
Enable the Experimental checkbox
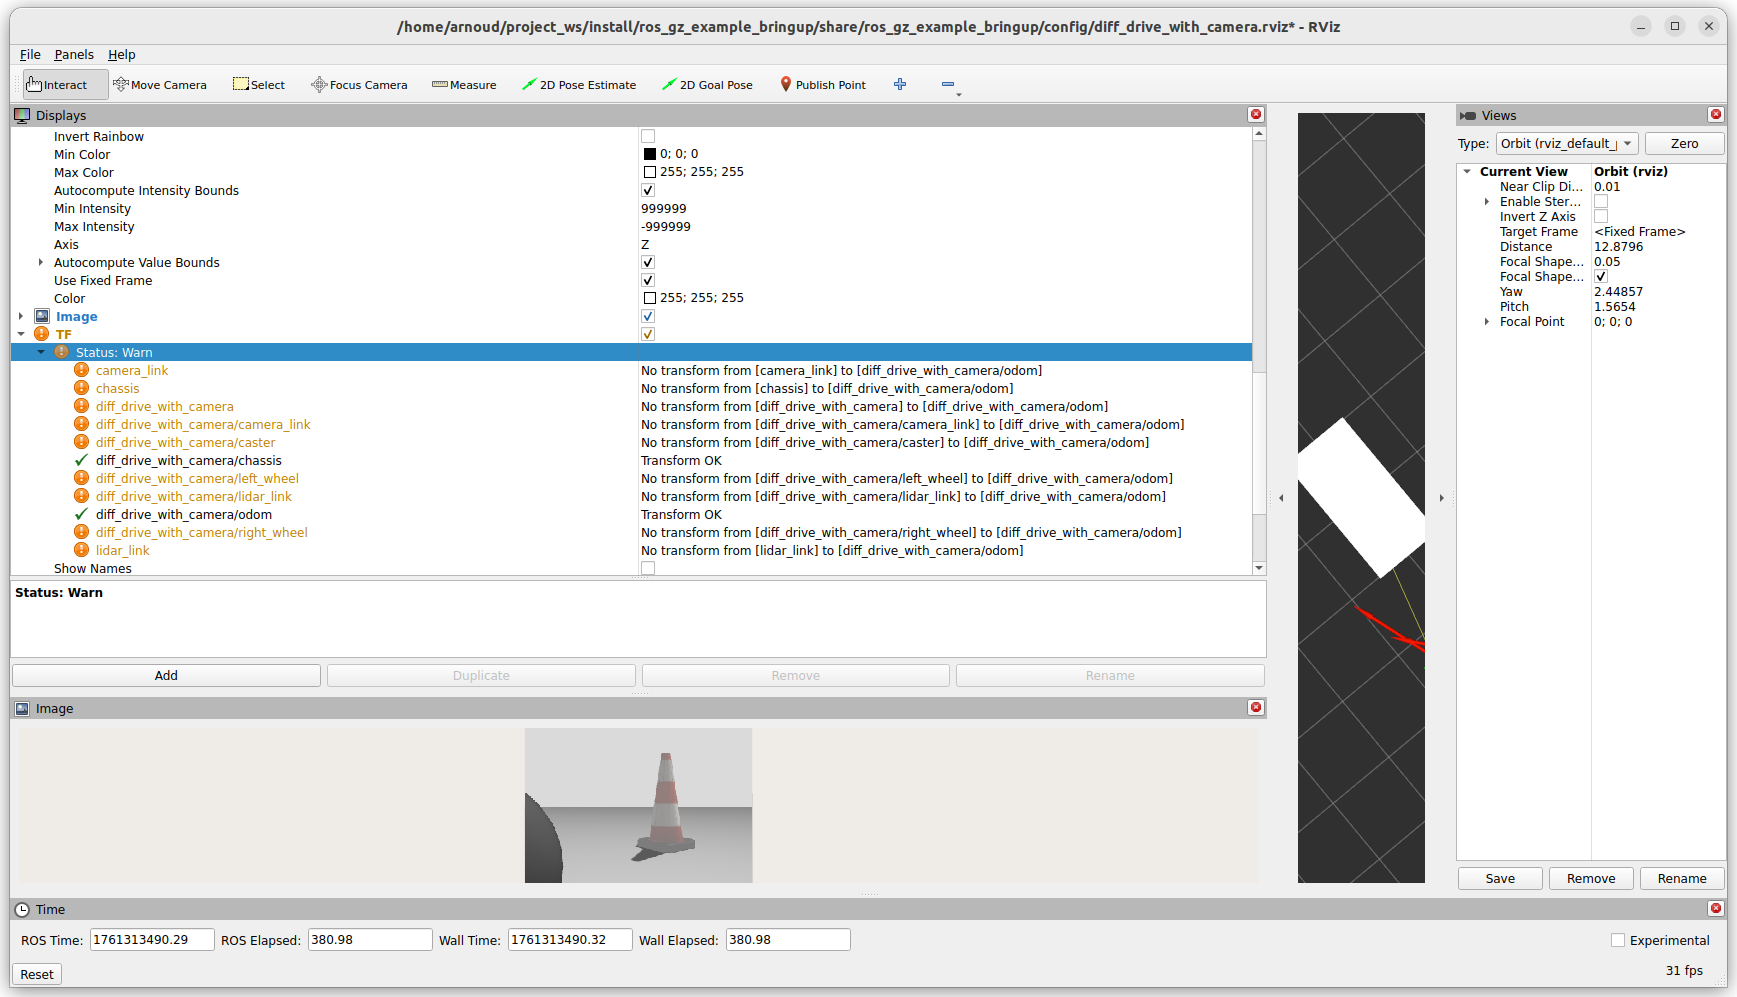click(1618, 940)
